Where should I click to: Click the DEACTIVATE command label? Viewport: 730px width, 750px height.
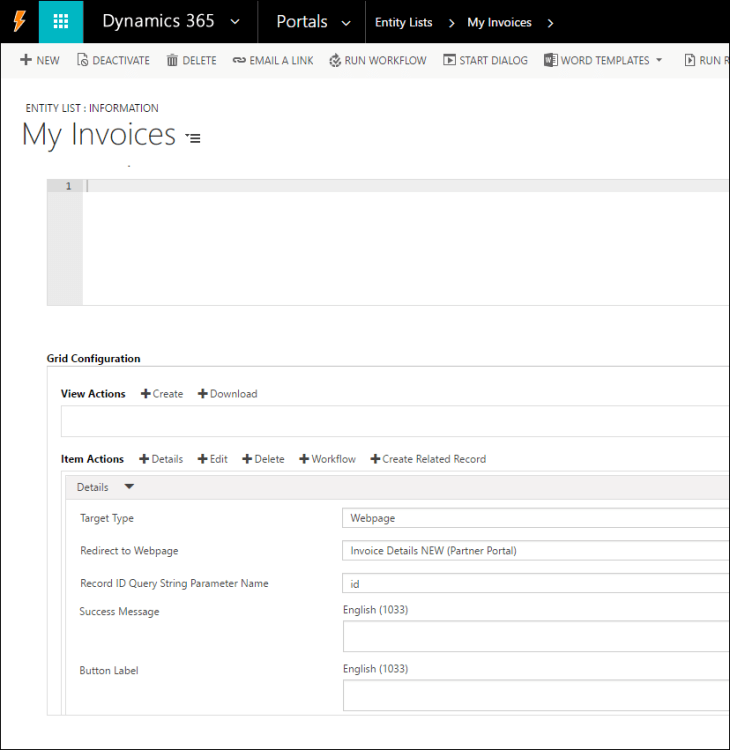(x=121, y=61)
